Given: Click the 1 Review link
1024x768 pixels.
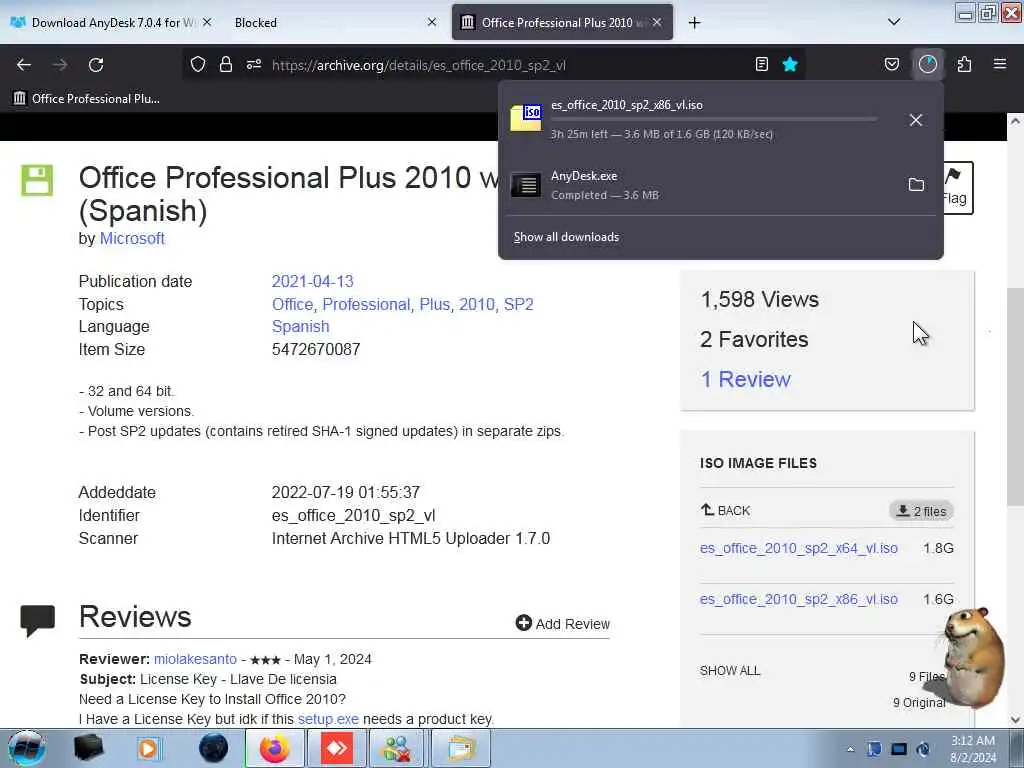Looking at the screenshot, I should point(745,379).
